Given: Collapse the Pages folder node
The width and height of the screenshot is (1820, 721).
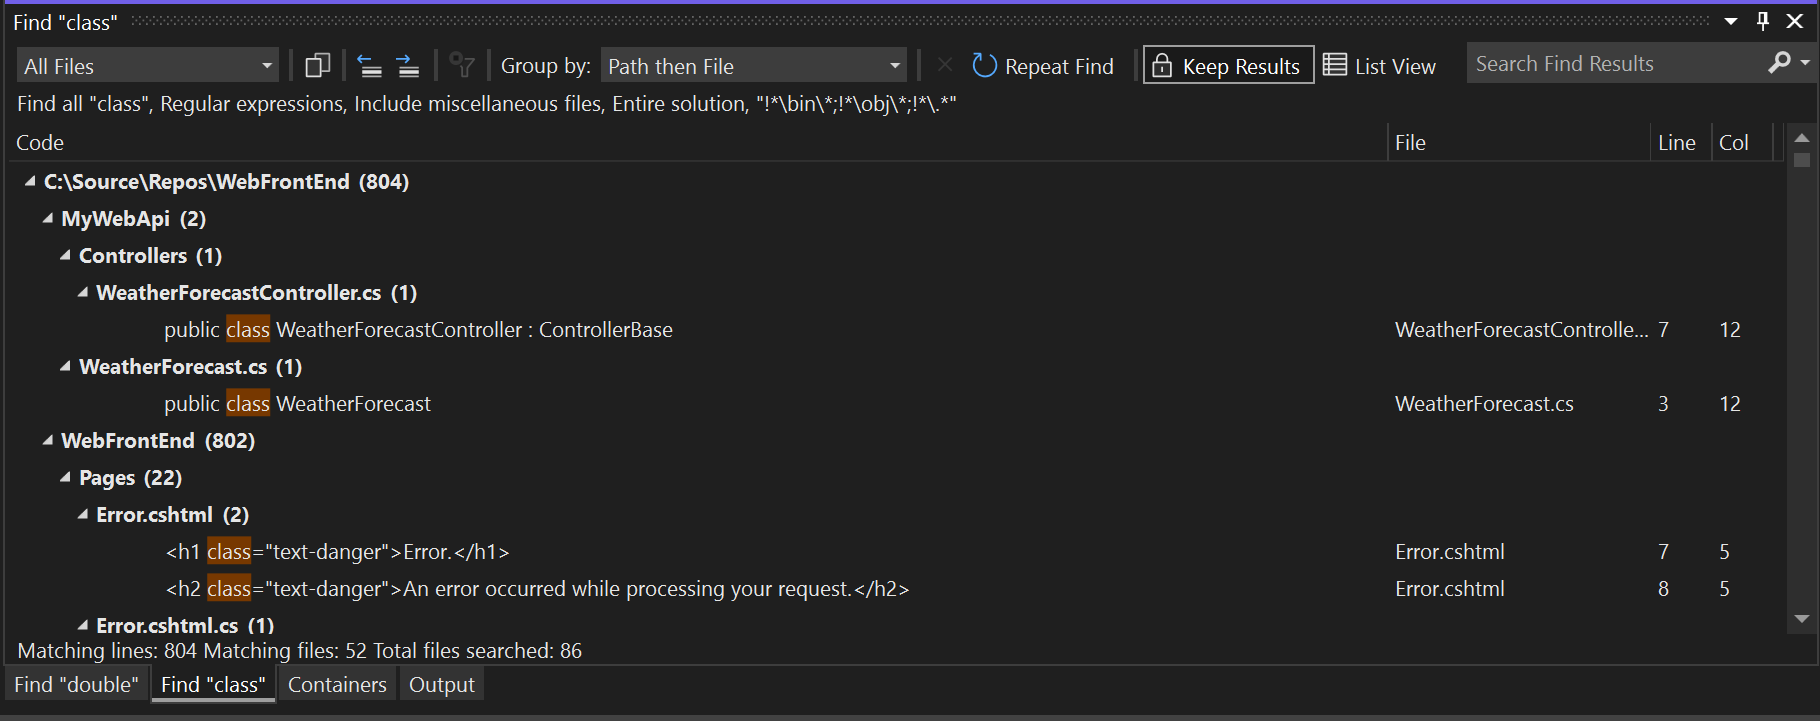Looking at the screenshot, I should (x=66, y=477).
